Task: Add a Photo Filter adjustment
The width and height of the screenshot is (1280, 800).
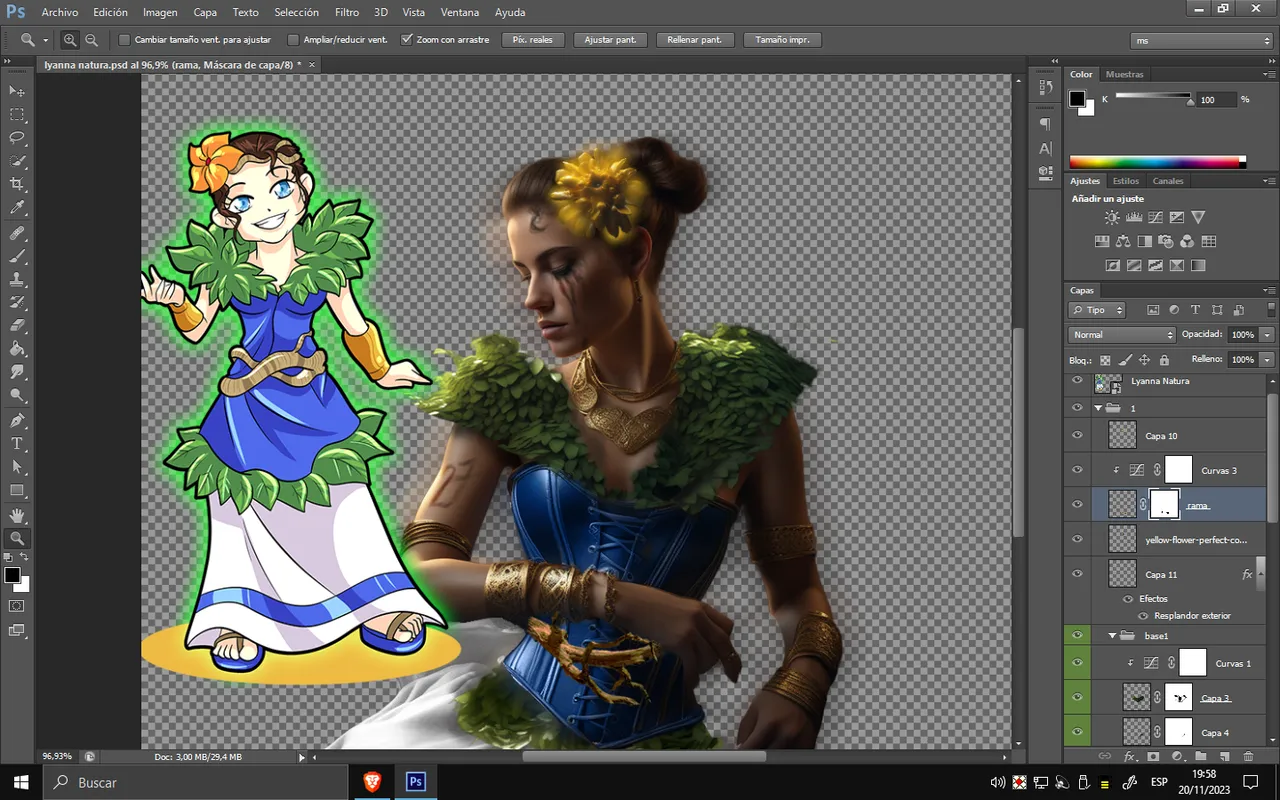Action: click(1166, 241)
